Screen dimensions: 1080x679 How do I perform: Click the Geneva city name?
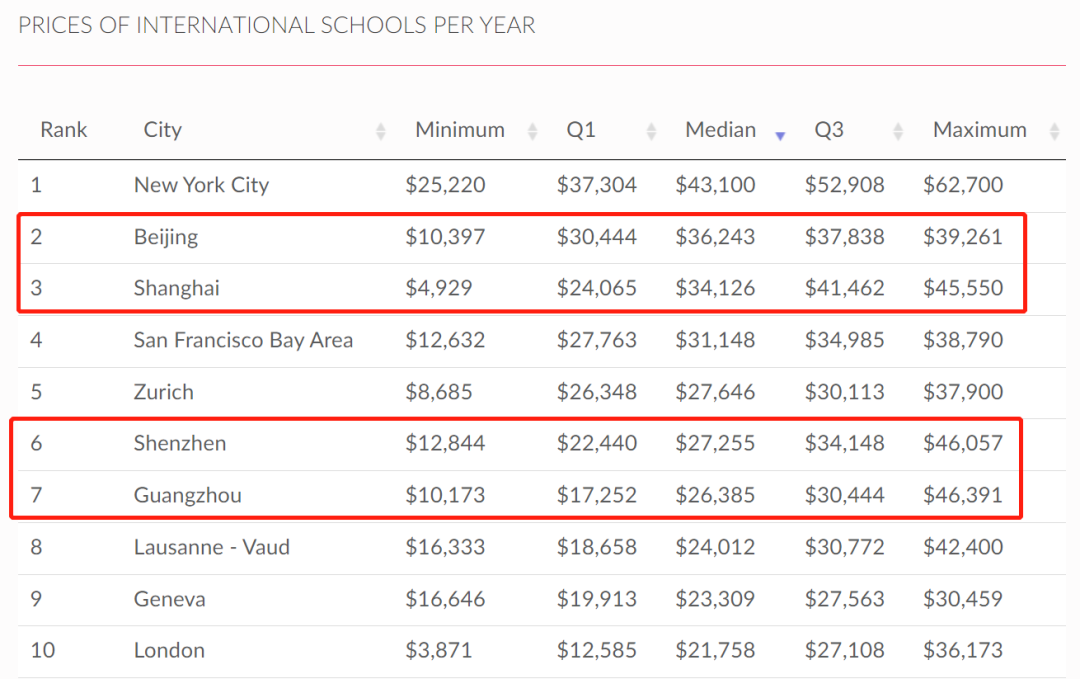pyautogui.click(x=170, y=599)
